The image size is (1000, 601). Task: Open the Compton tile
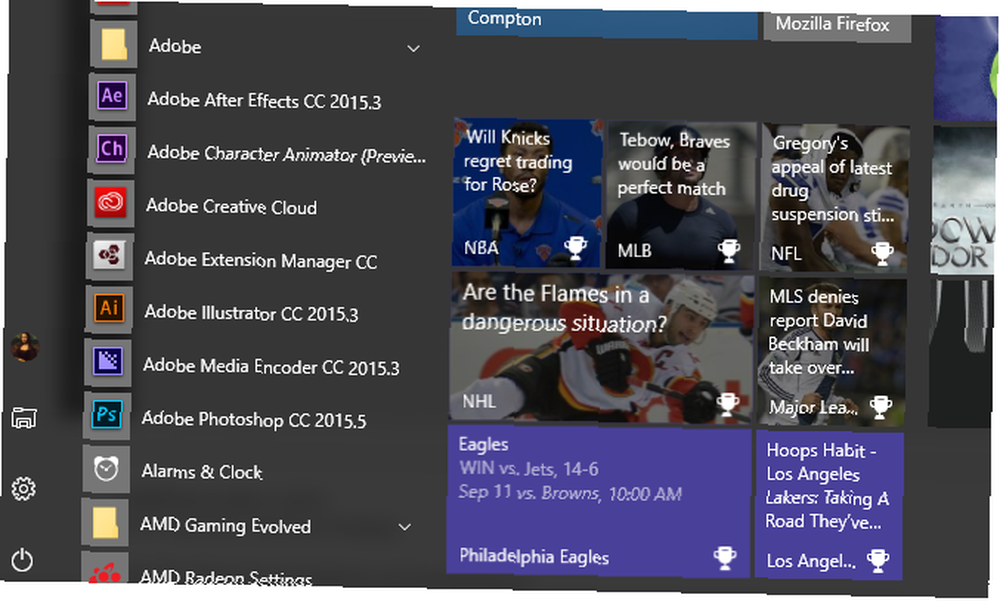click(607, 23)
